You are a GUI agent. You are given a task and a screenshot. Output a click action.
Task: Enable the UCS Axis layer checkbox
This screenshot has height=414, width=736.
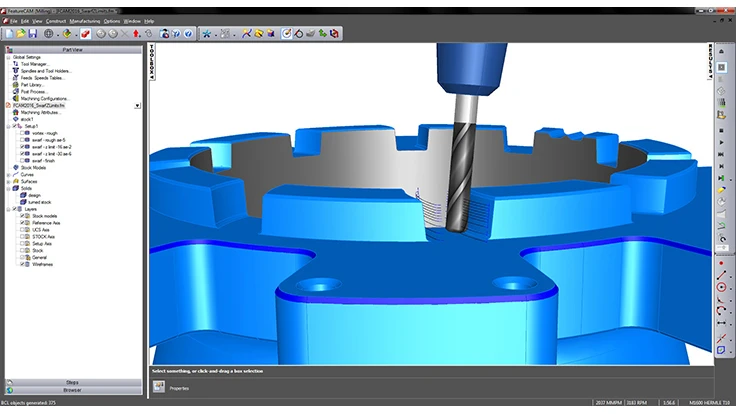click(x=24, y=229)
